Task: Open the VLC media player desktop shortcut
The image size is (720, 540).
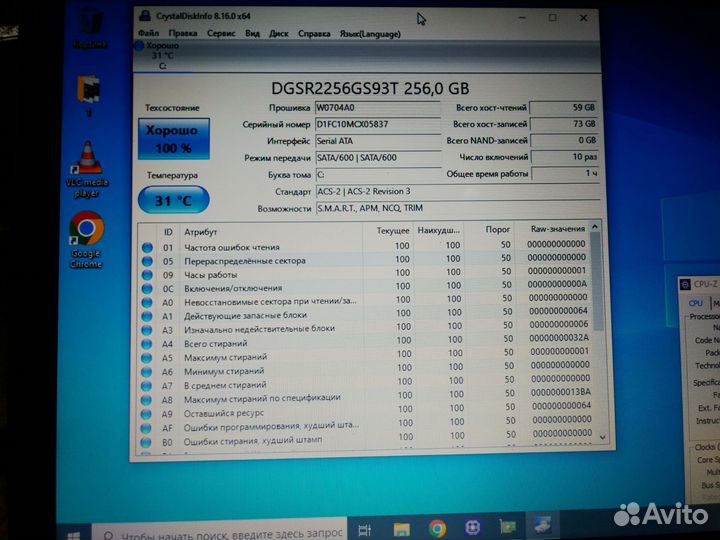Action: tap(87, 170)
